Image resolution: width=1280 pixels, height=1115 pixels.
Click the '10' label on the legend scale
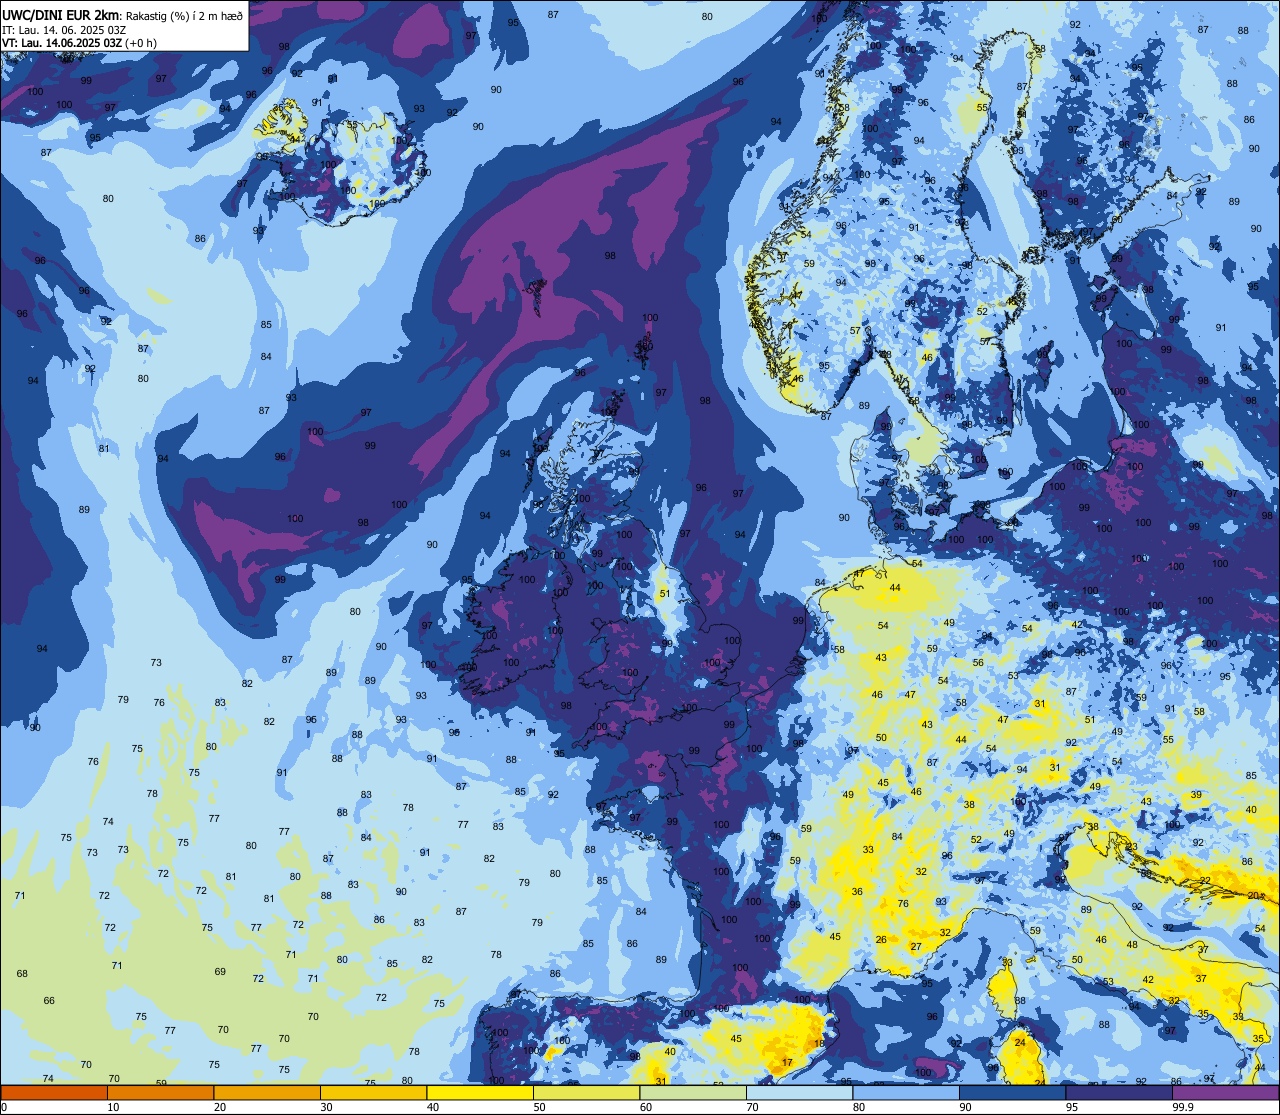click(114, 1107)
